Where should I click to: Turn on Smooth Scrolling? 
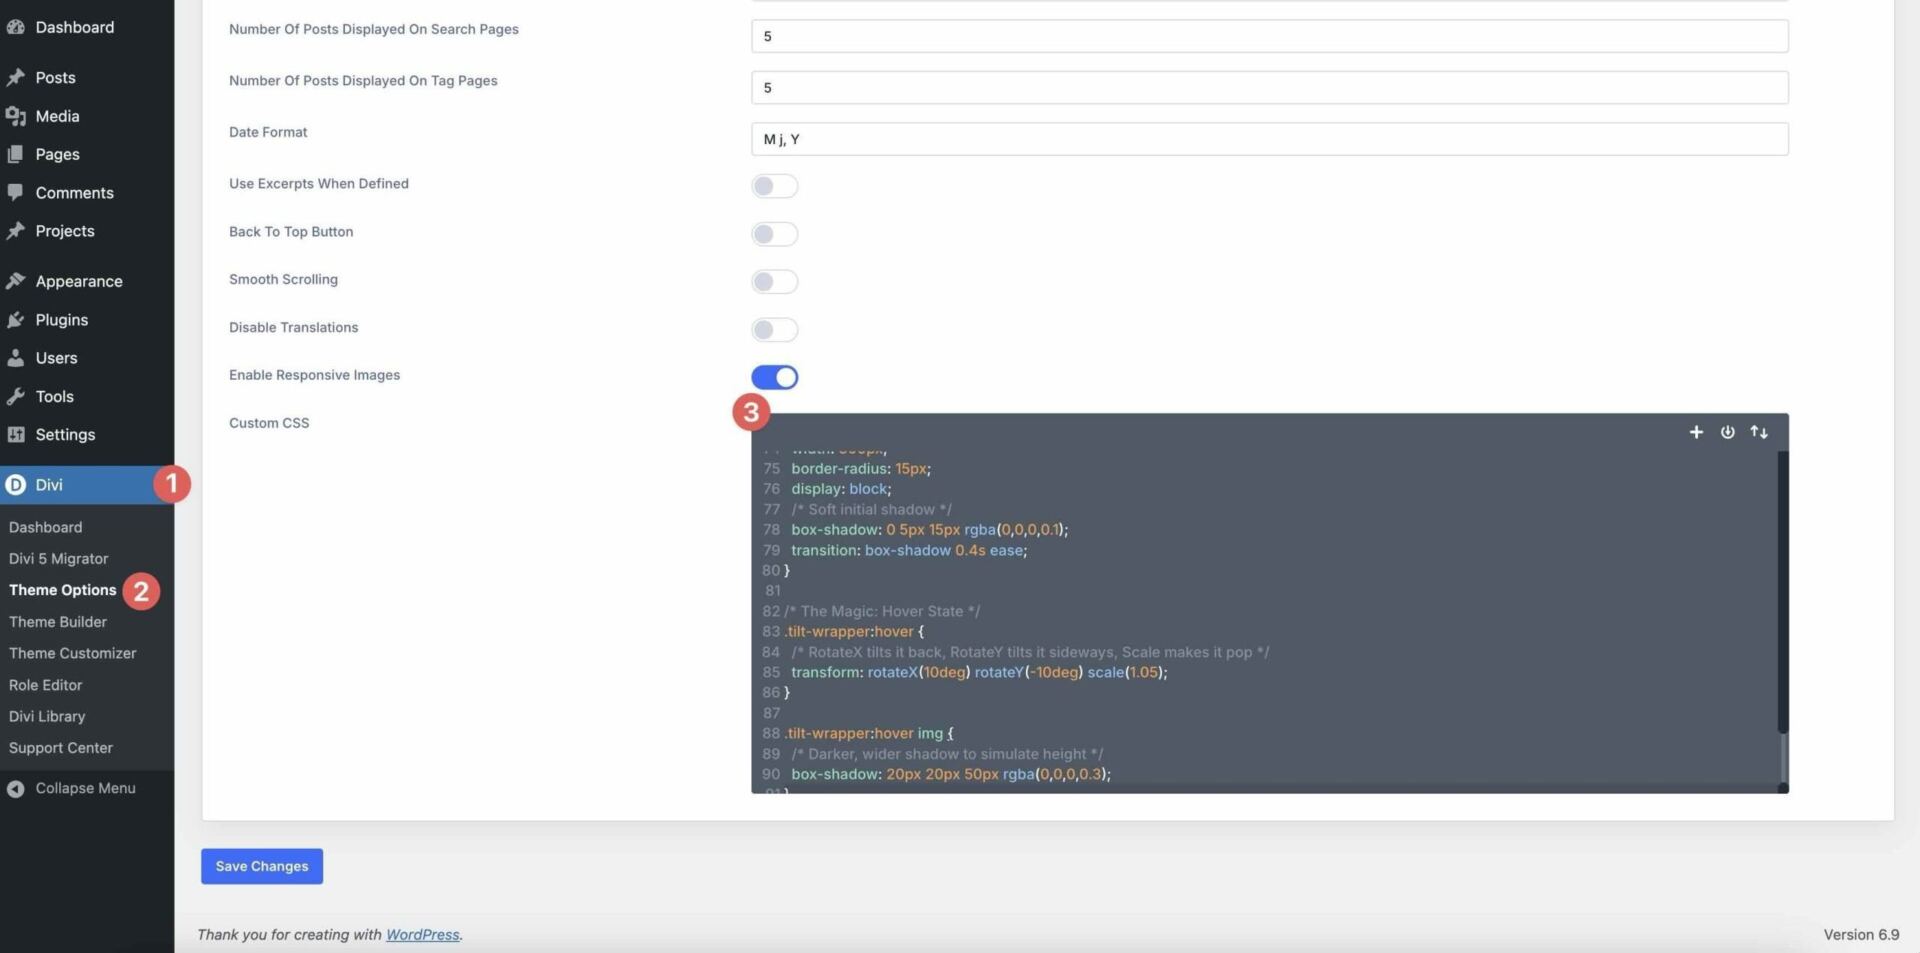point(775,281)
